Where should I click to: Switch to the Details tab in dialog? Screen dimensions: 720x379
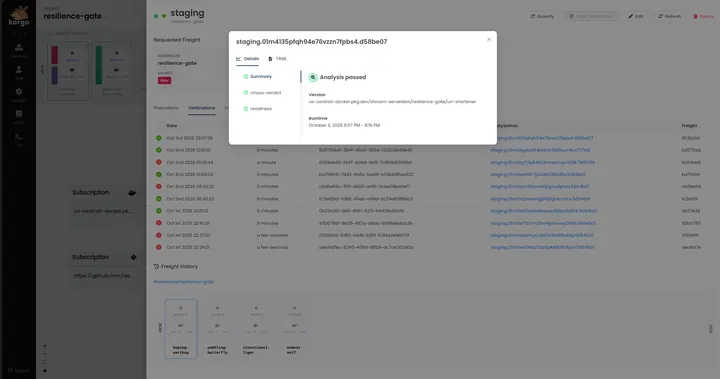(248, 59)
